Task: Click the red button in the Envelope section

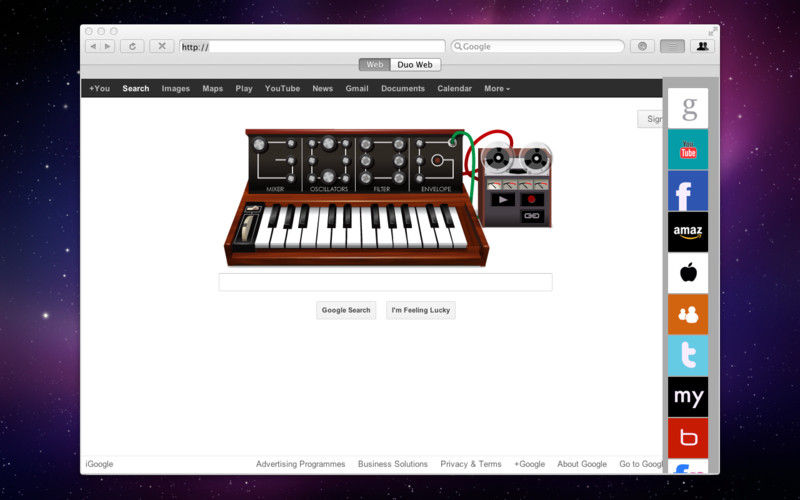Action: click(437, 160)
